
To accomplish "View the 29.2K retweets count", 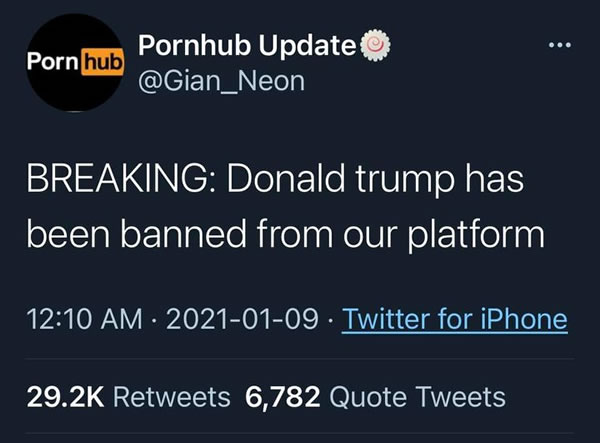I will (x=65, y=397).
